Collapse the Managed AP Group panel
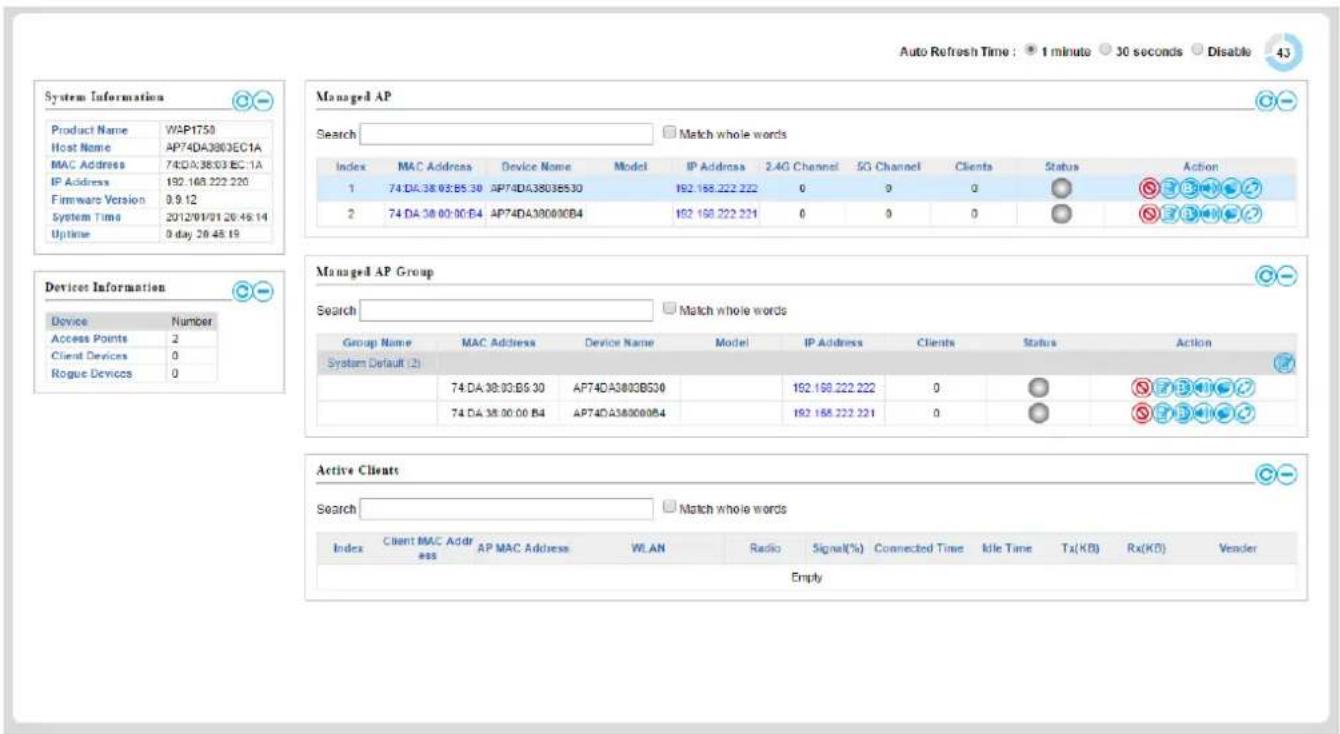The image size is (1340, 734). (x=1288, y=277)
